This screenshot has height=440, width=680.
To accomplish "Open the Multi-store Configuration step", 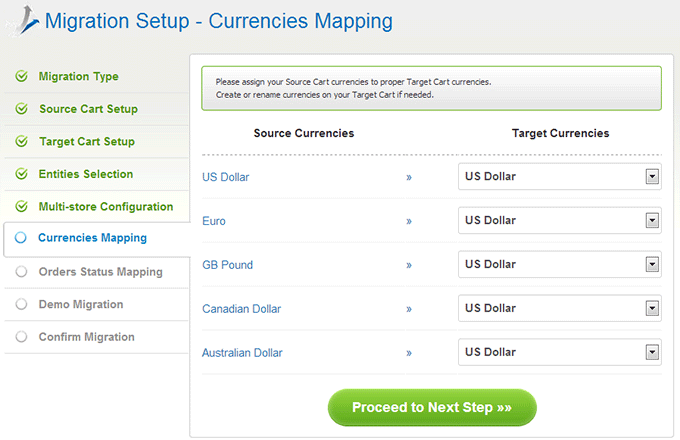I will [x=106, y=206].
